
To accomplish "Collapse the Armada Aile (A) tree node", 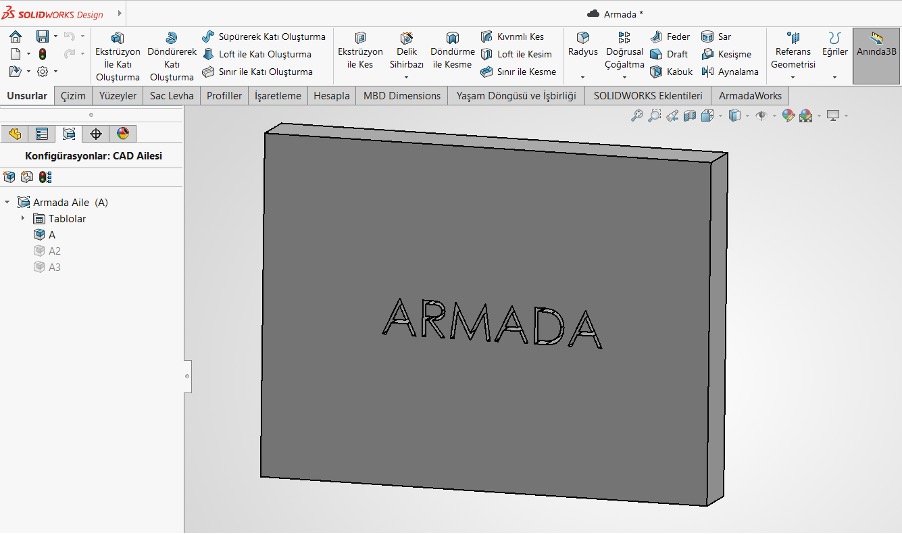I will [x=7, y=202].
